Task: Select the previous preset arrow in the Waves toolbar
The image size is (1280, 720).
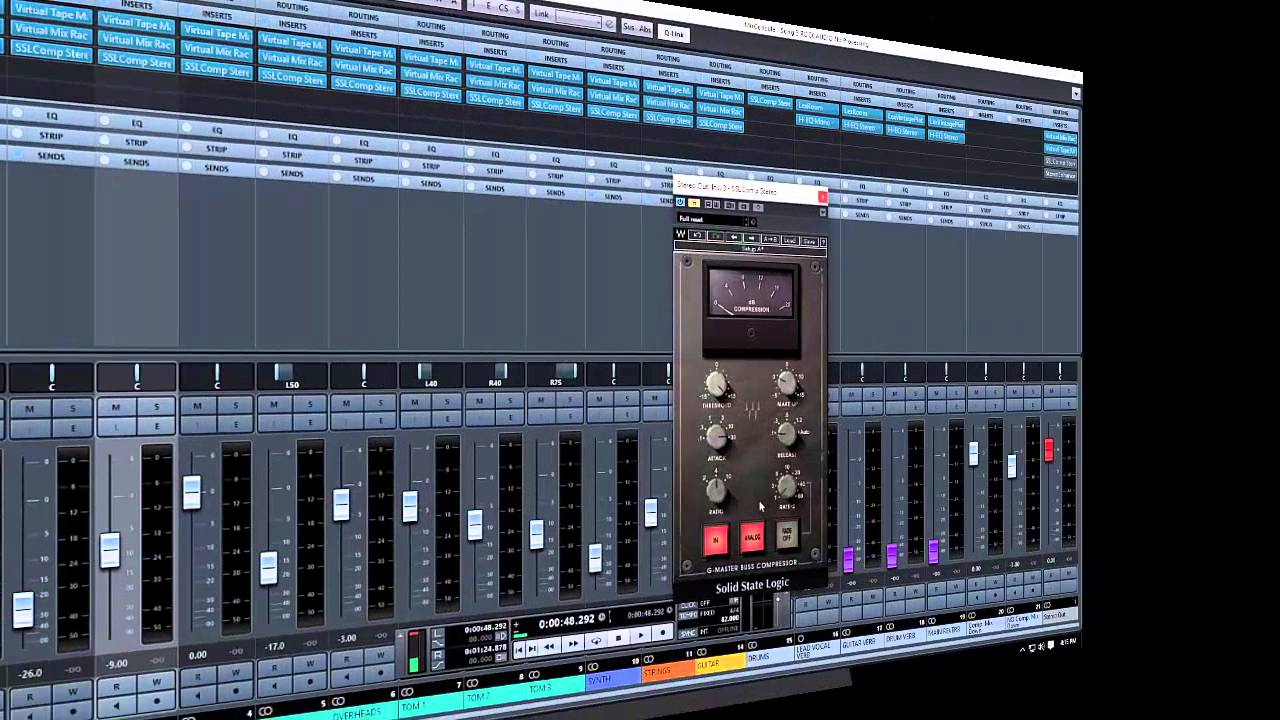Action: point(734,237)
